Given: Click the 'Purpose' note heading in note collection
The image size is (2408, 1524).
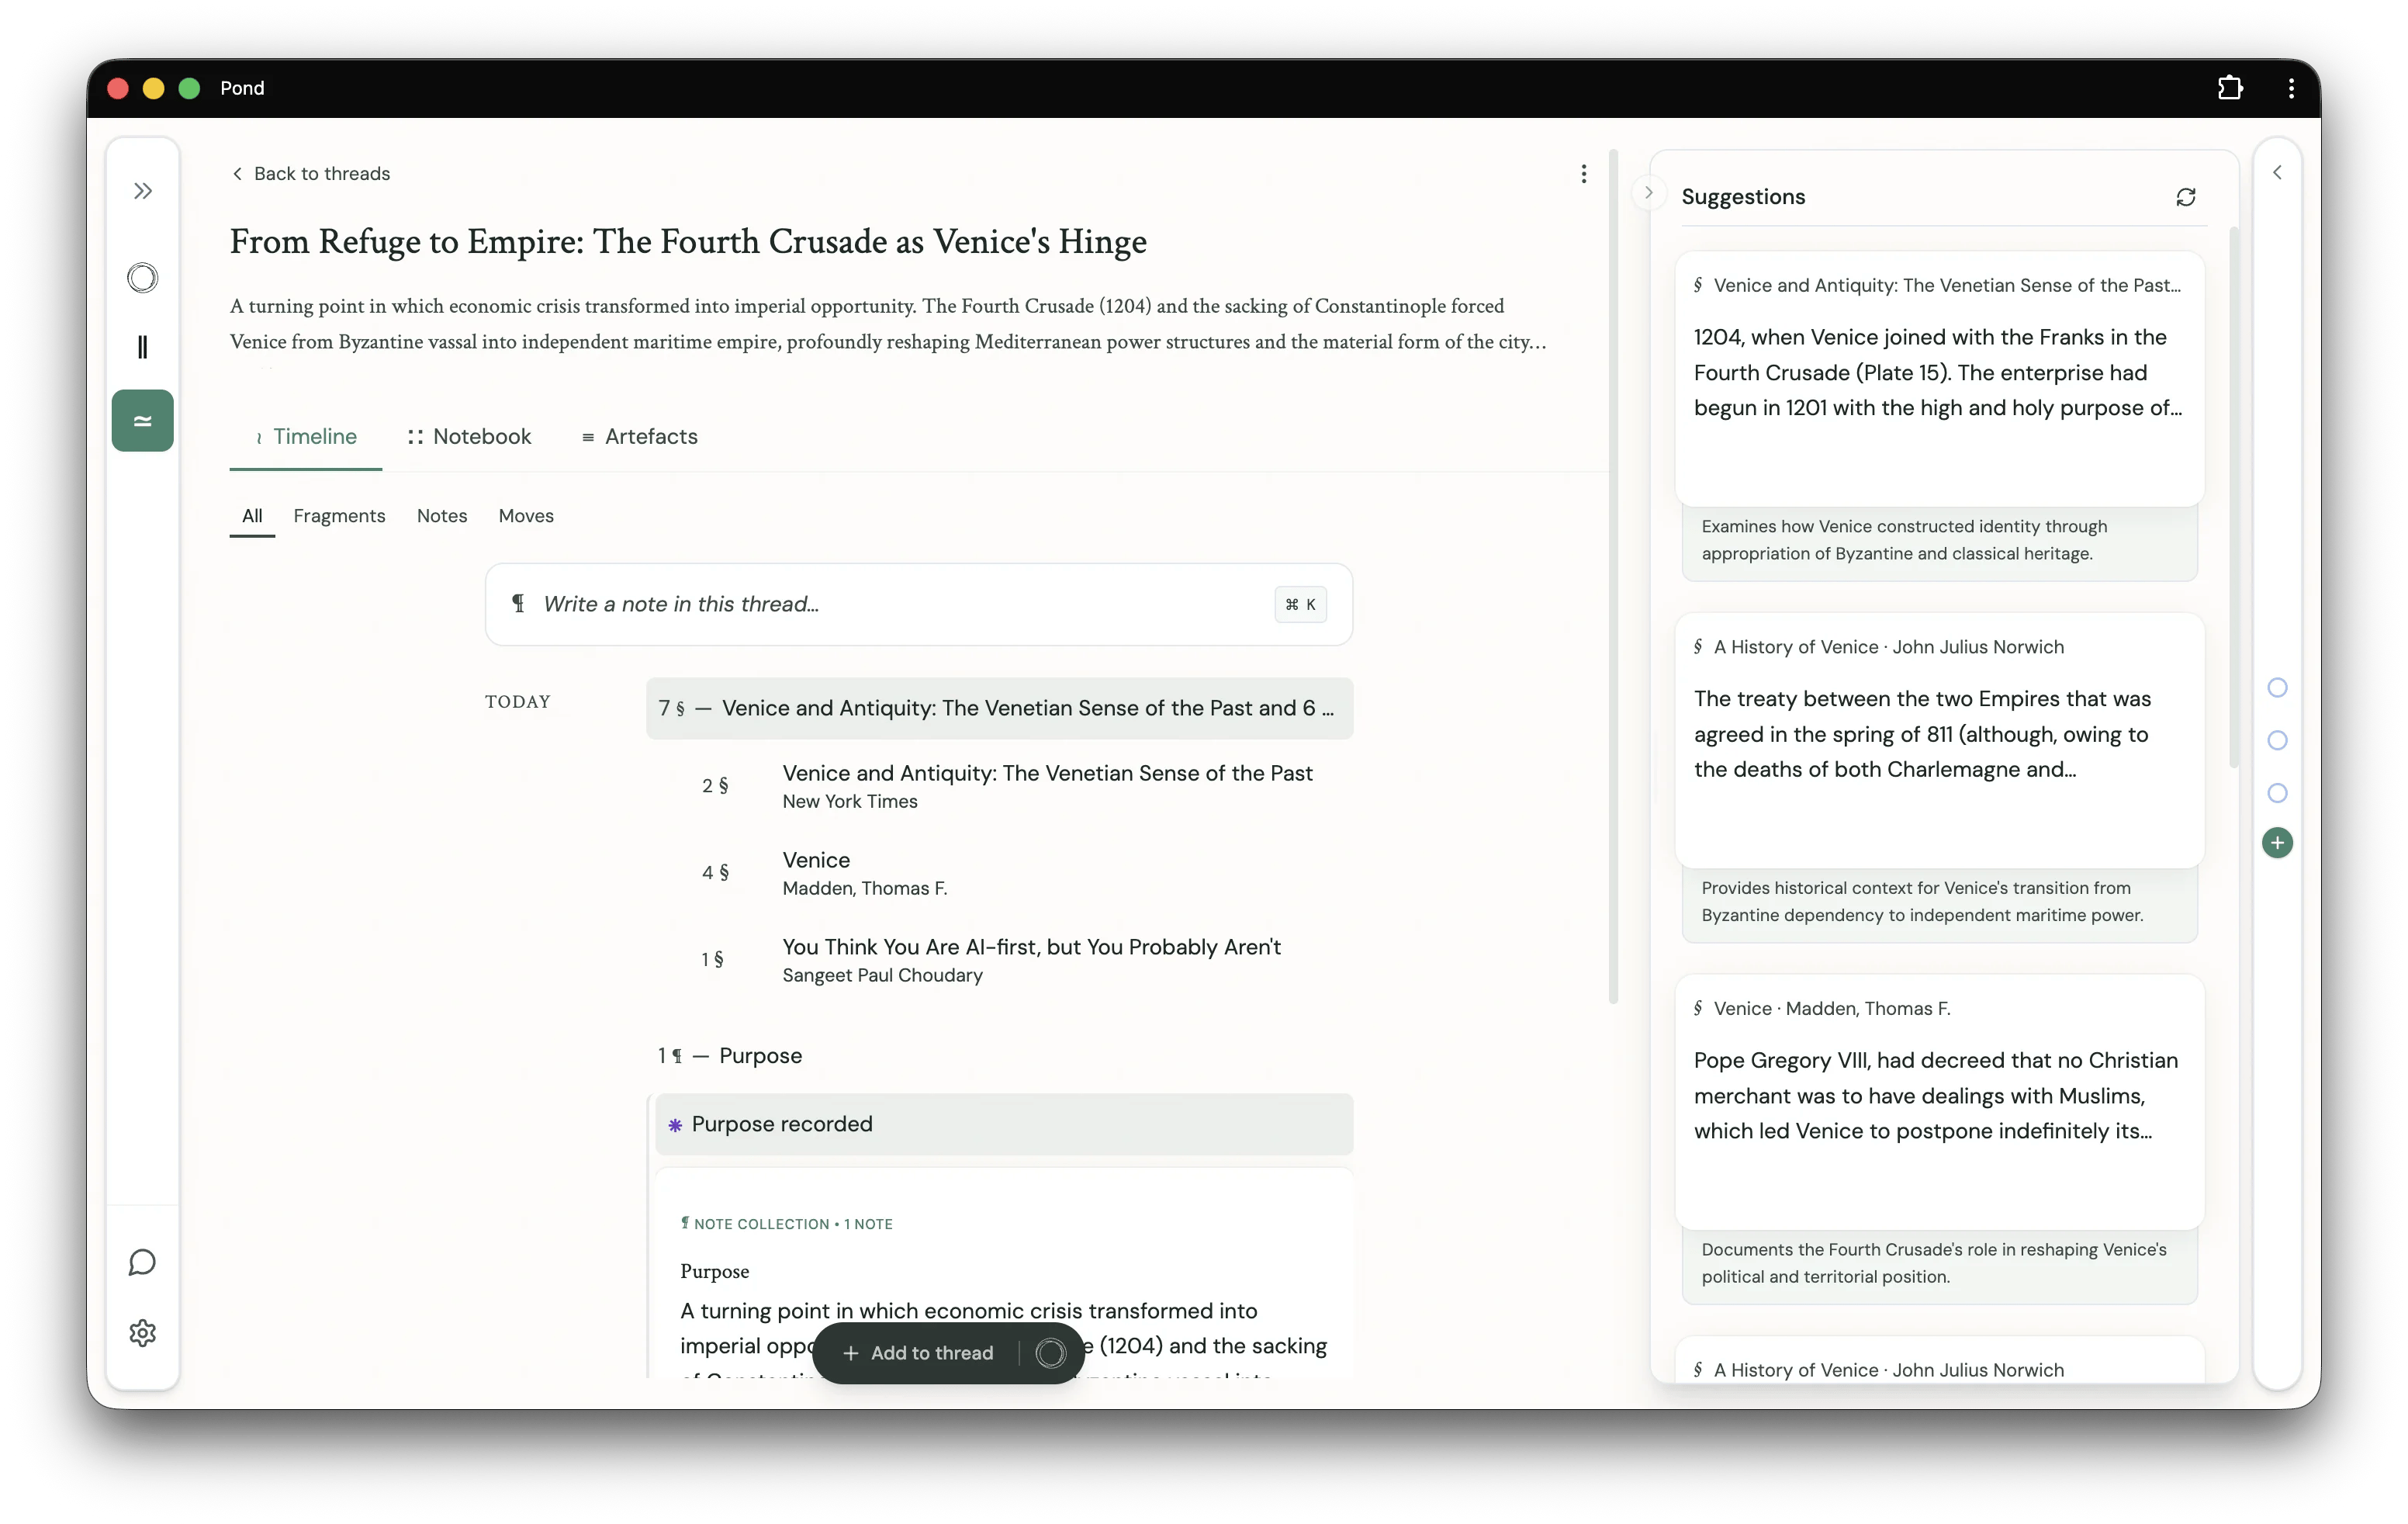Looking at the screenshot, I should pyautogui.click(x=714, y=1271).
